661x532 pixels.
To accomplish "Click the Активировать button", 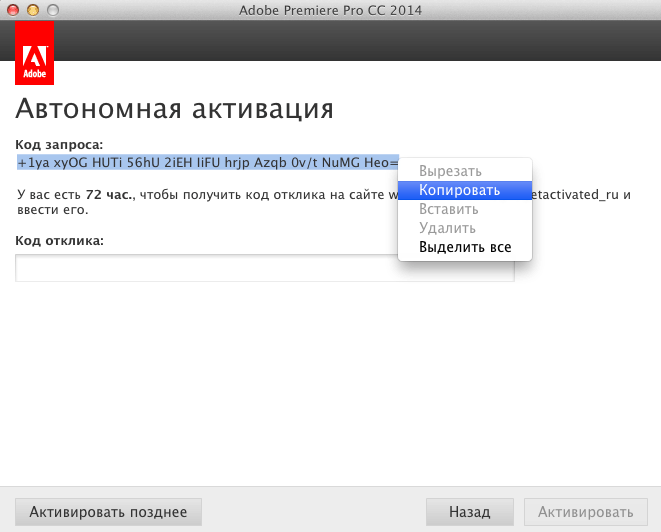I will tap(586, 512).
